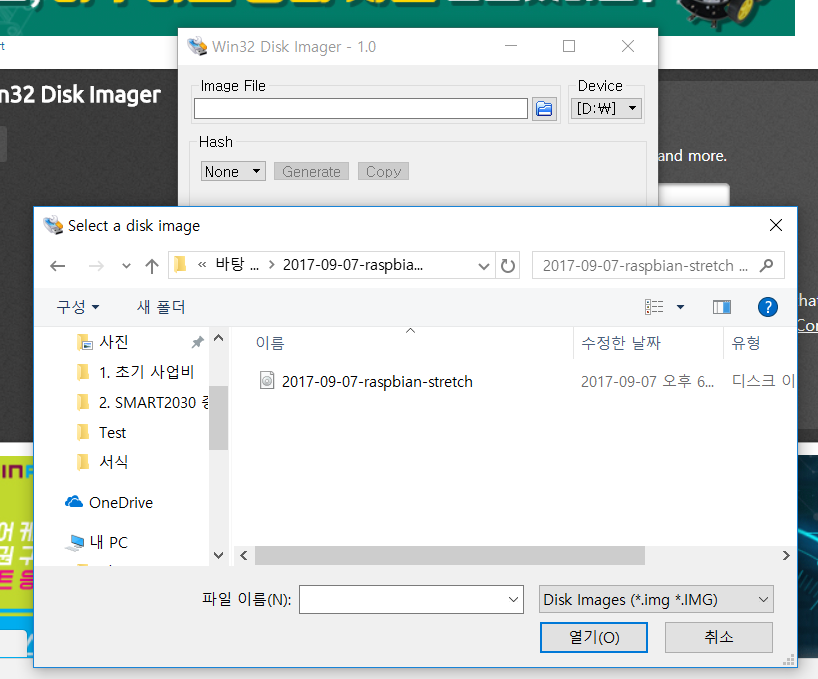Click the Copy hash button
Image resolution: width=818 pixels, height=679 pixels.
(383, 171)
